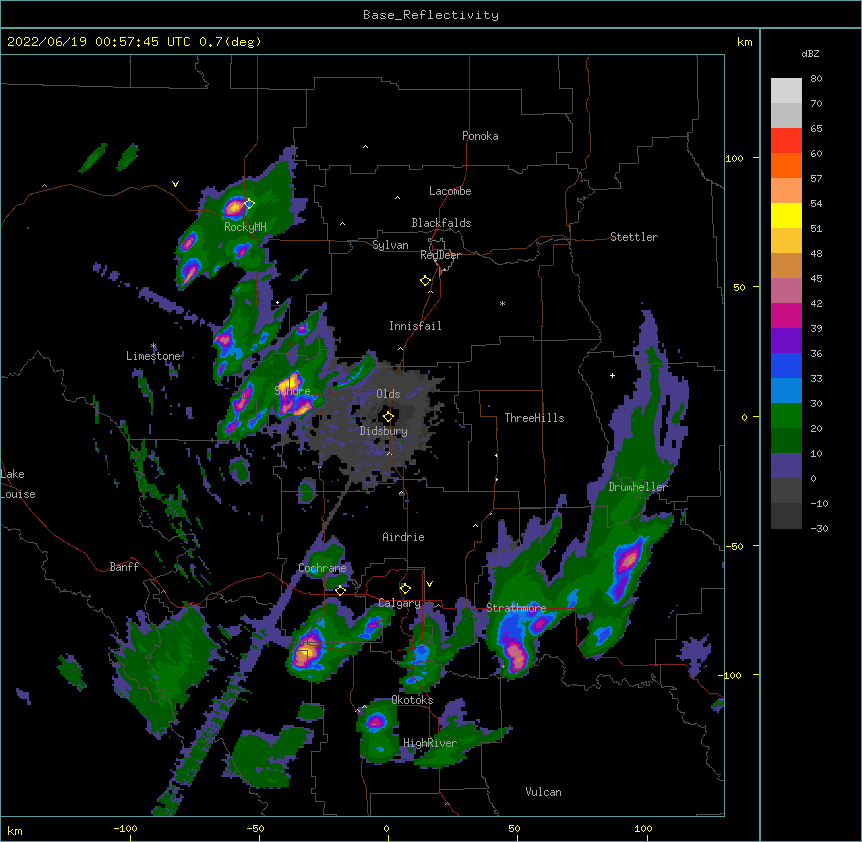Click the yellow radar site marker between Olds and Didsbury

(388, 417)
